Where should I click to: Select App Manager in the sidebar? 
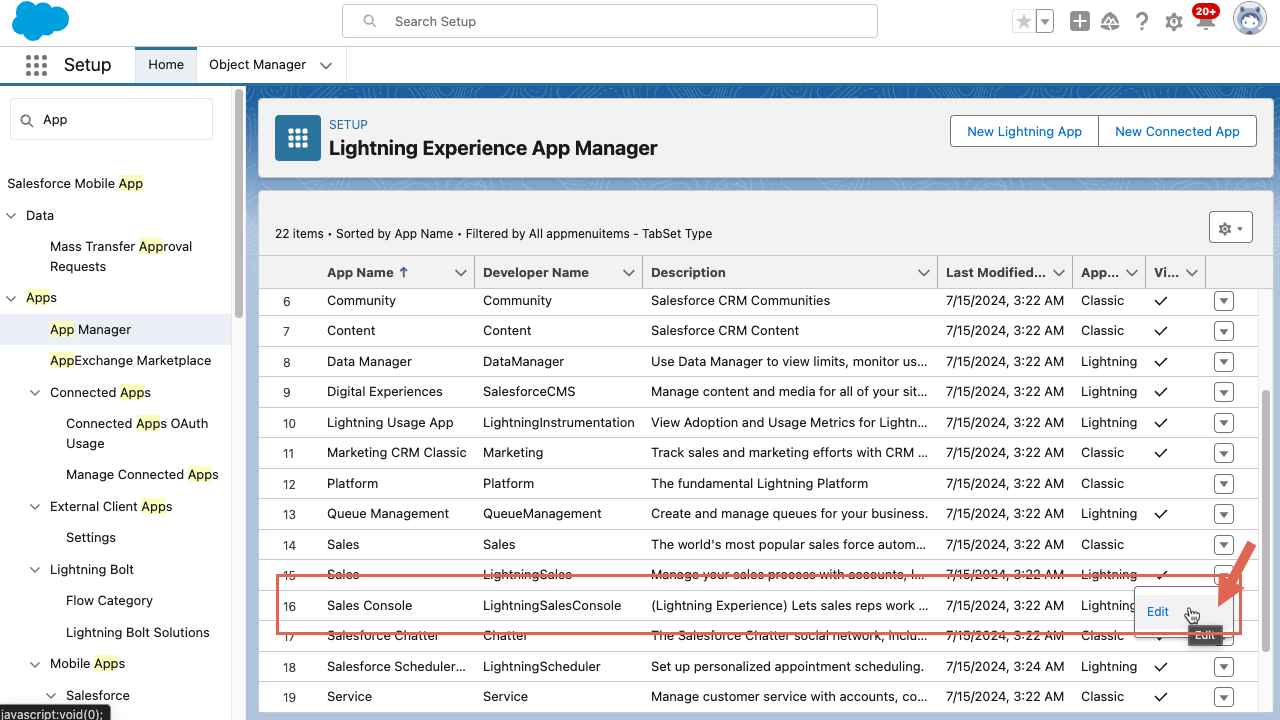click(91, 330)
